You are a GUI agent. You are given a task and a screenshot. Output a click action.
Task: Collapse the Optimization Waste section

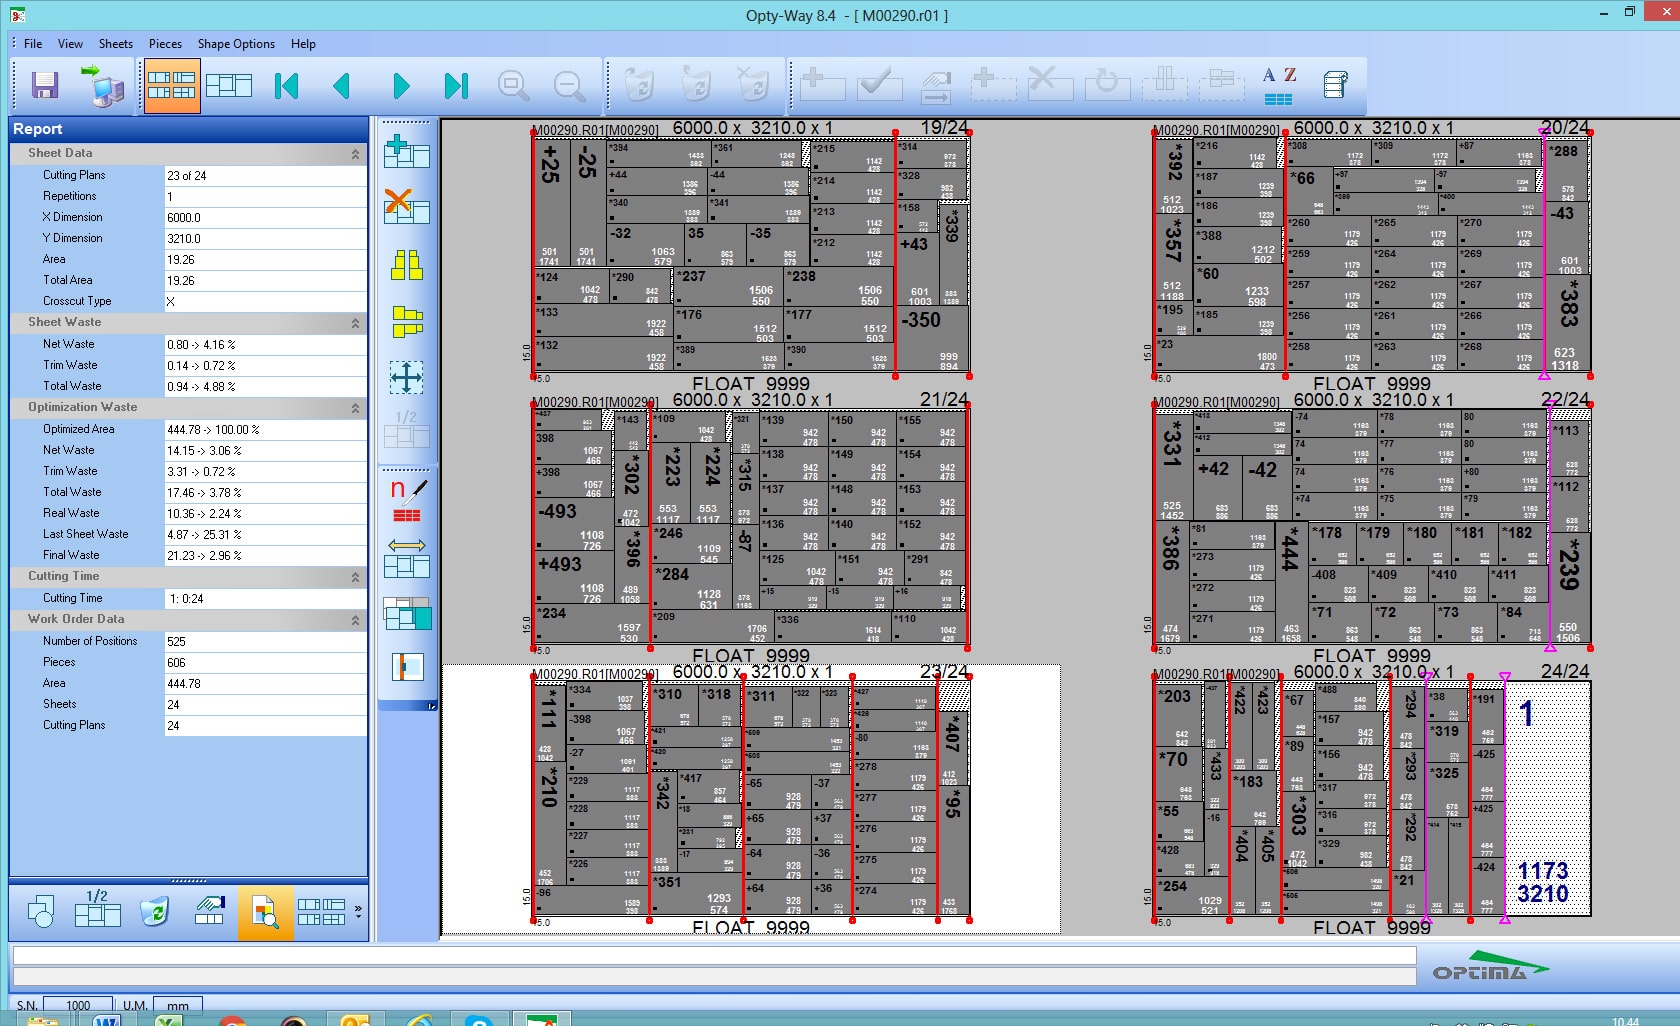(355, 408)
